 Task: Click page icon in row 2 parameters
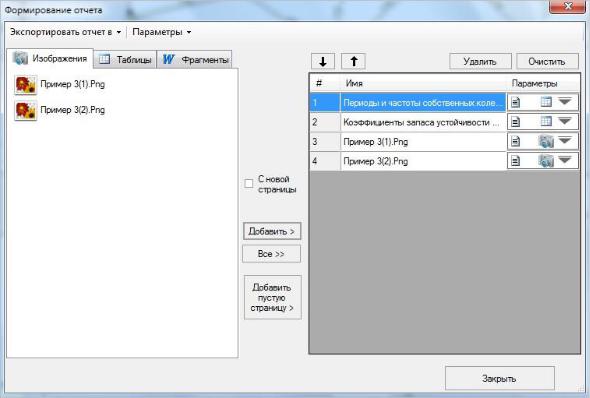[515, 122]
